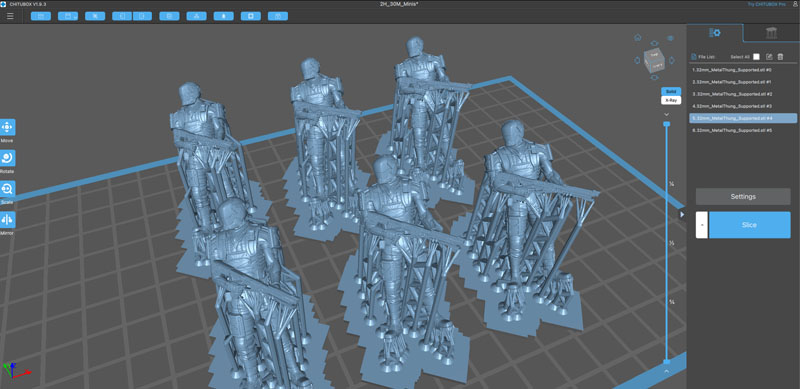The width and height of the screenshot is (800, 389).
Task: Select file 2.32mm_MetalThung_Supported.stl #1
Action: point(743,82)
